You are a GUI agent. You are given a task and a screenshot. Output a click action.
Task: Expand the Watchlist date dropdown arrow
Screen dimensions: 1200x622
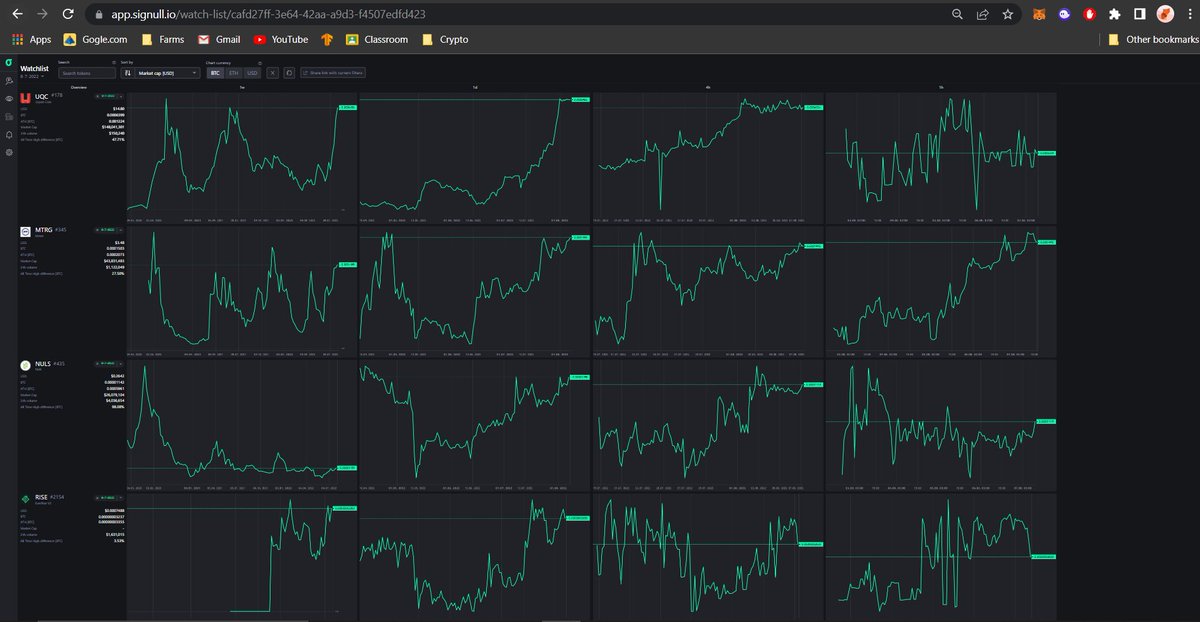pyautogui.click(x=42, y=76)
